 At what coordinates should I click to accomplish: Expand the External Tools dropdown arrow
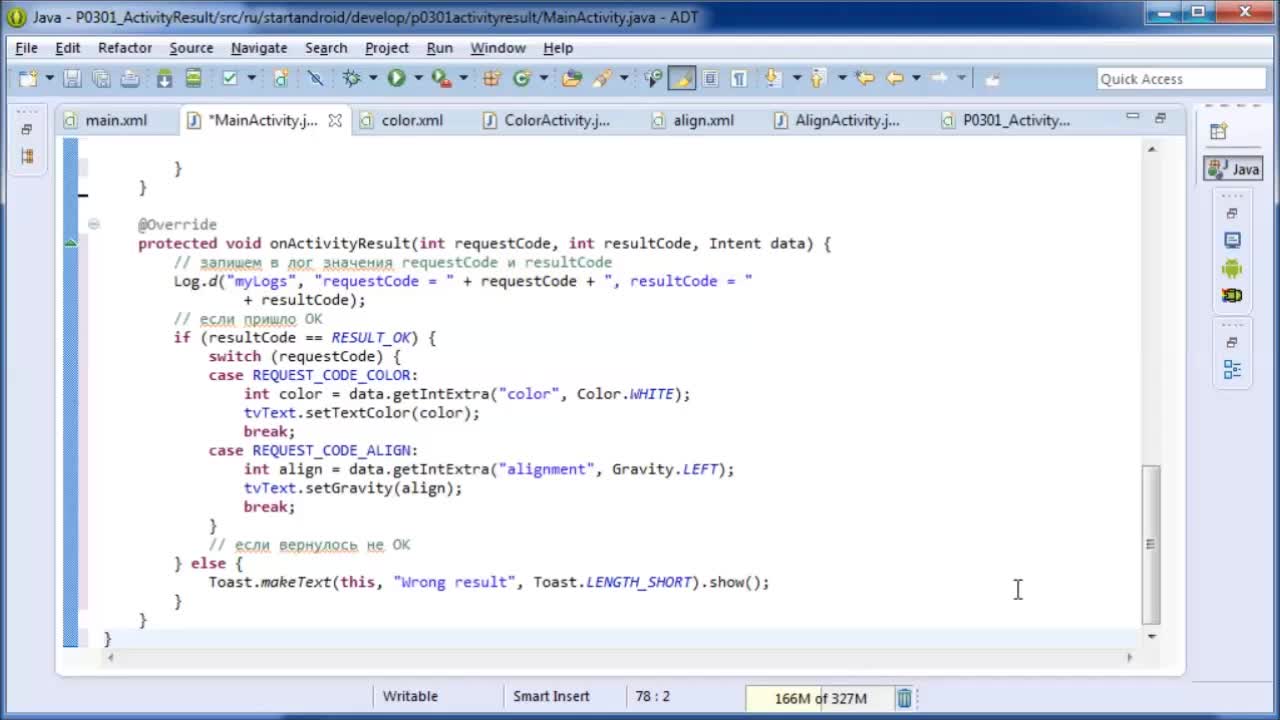(x=463, y=78)
